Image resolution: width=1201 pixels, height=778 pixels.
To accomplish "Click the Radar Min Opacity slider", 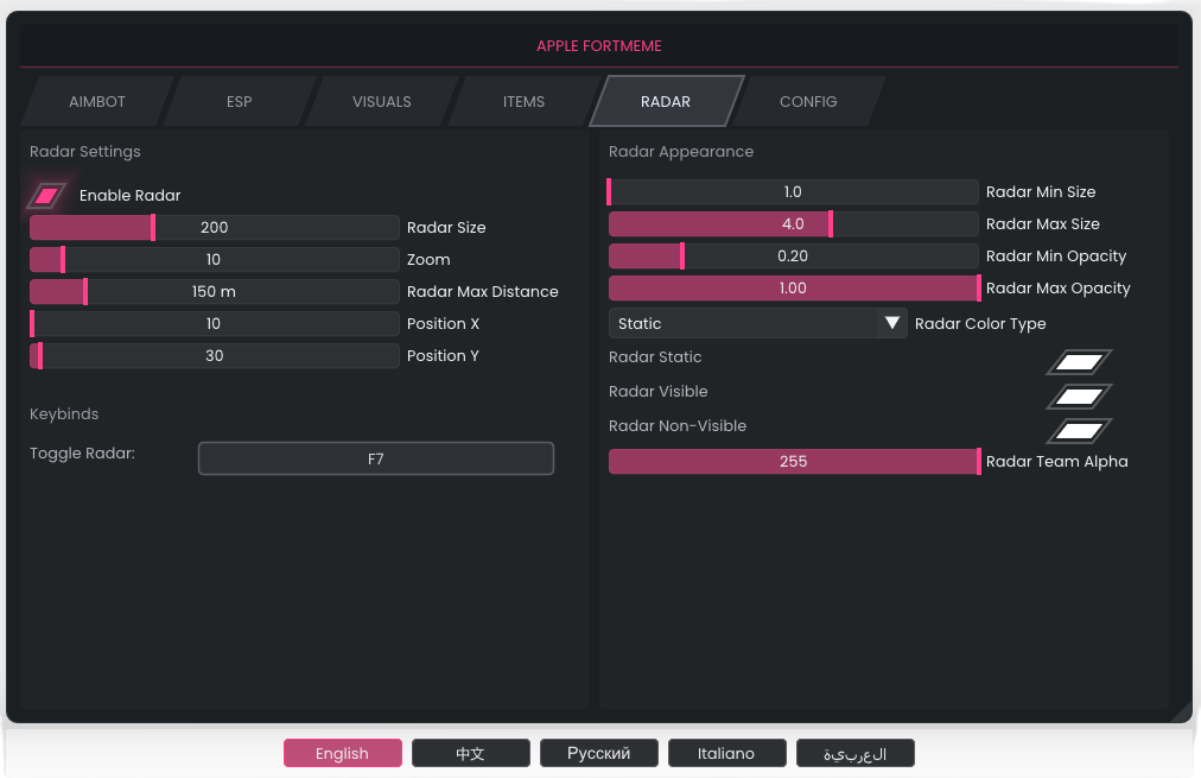I will pos(793,256).
